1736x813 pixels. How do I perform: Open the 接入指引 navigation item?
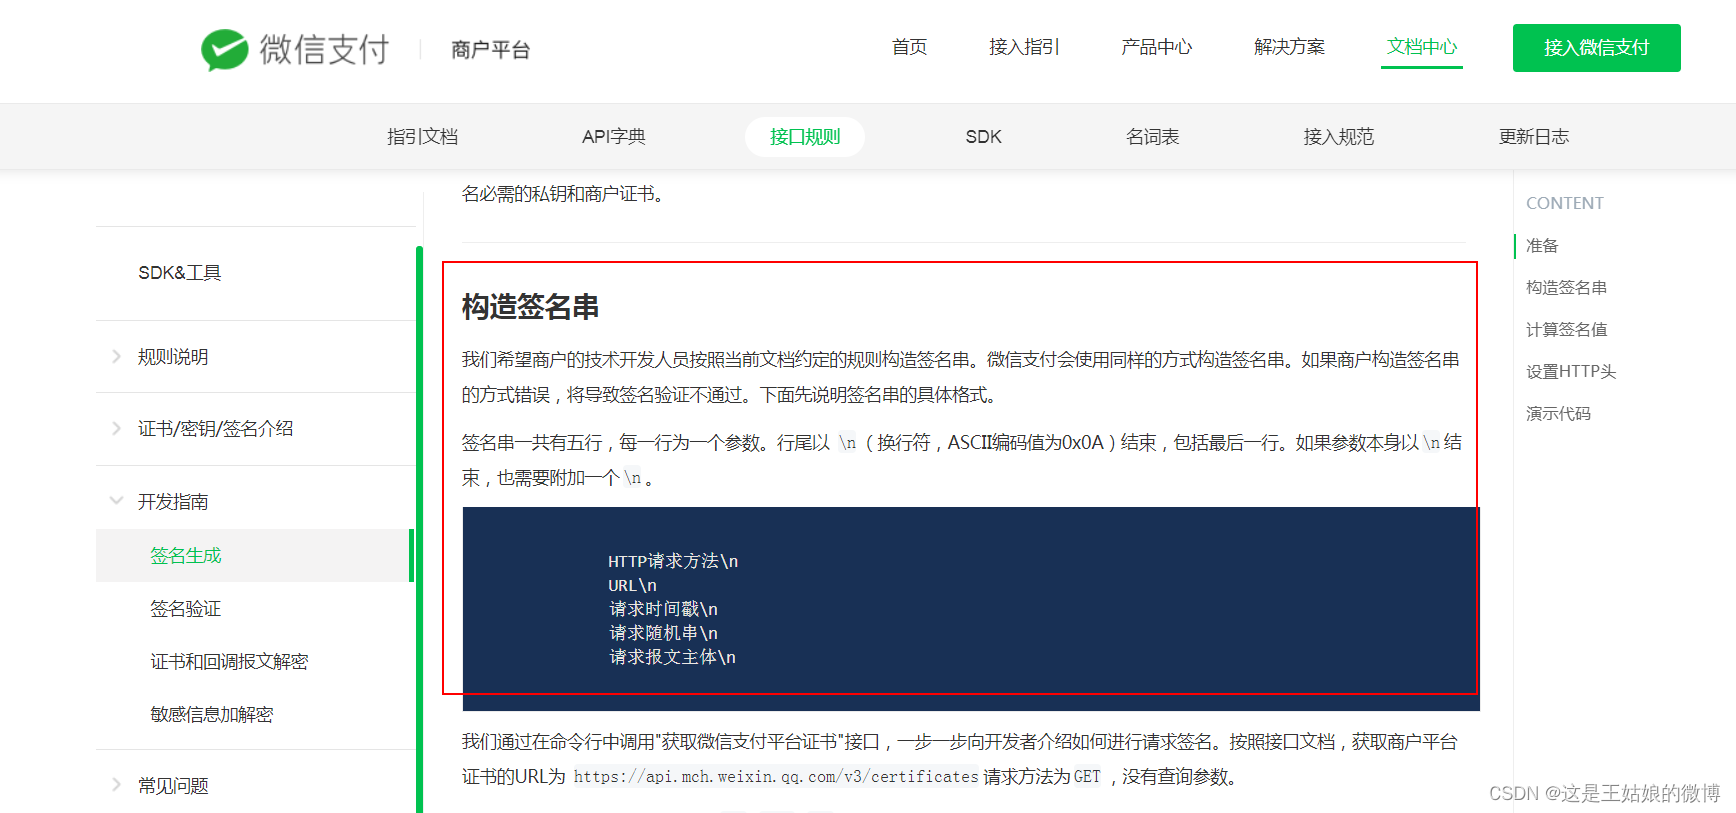point(1024,47)
